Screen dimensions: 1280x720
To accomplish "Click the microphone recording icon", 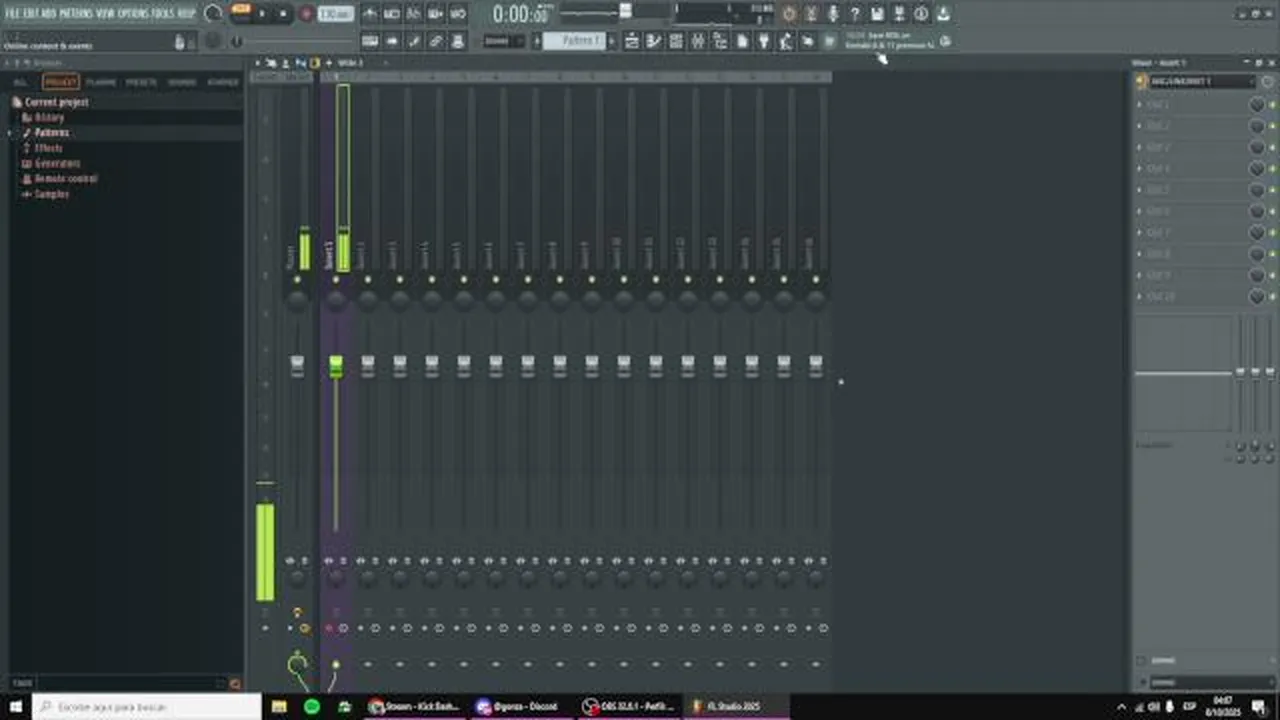I will (x=833, y=14).
